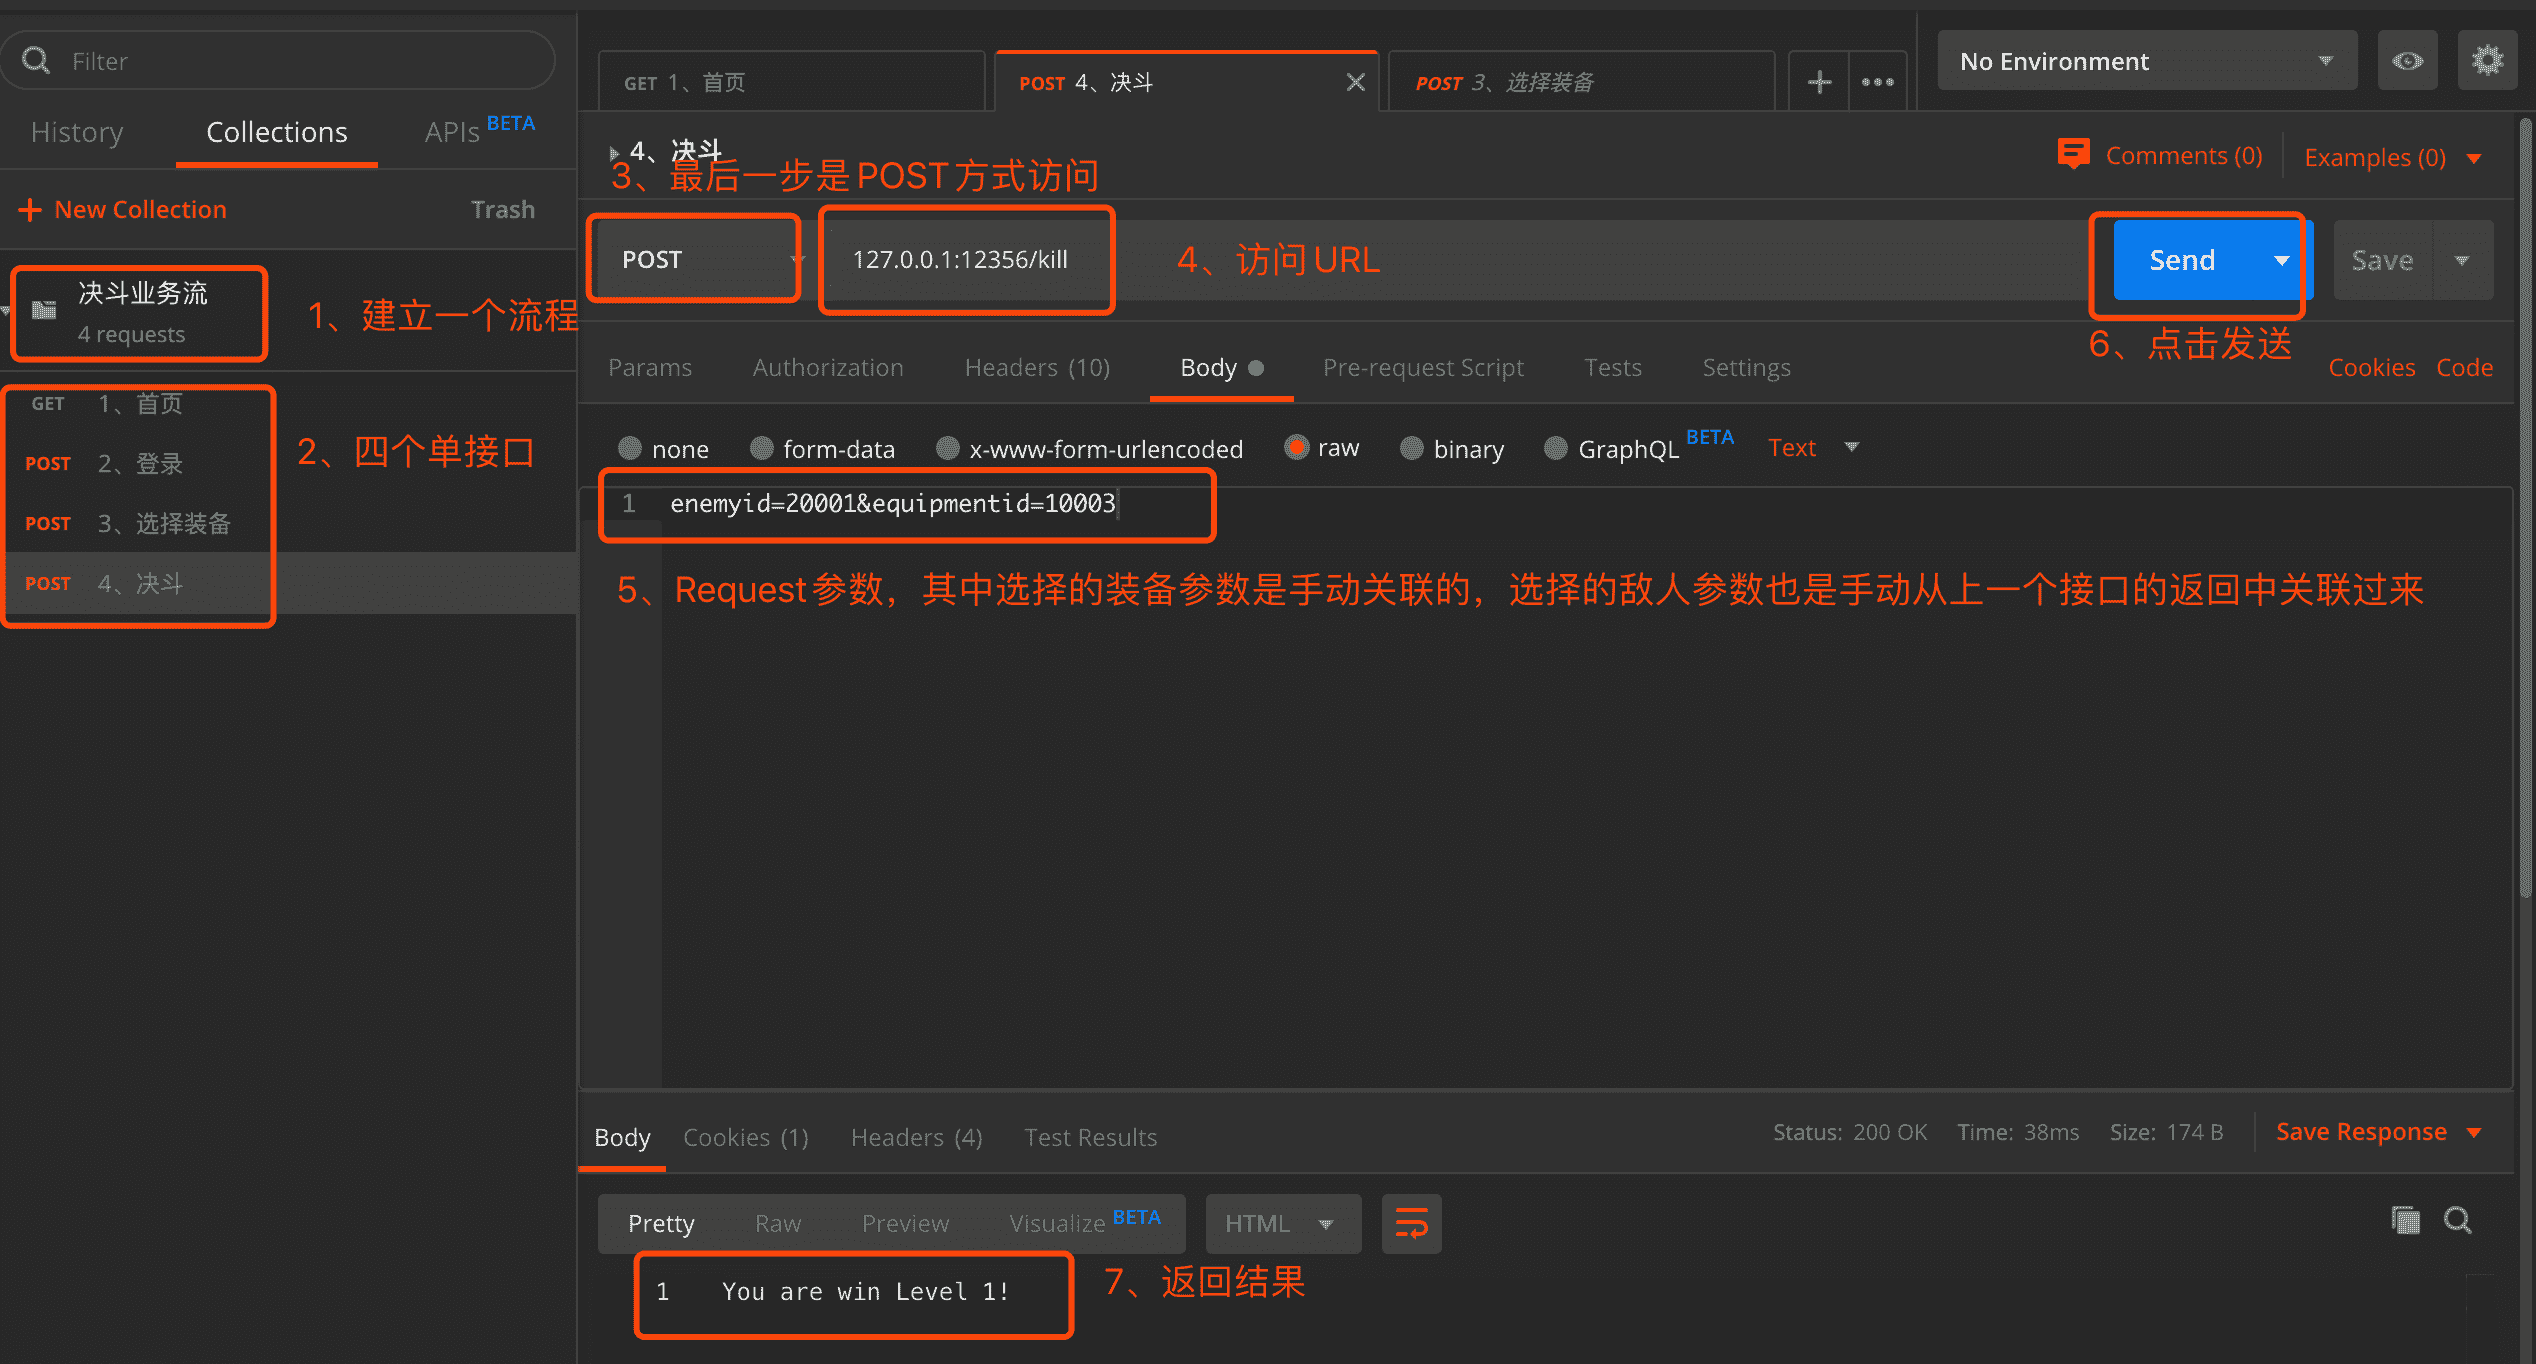Select binary body option
Image resolution: width=2536 pixels, height=1364 pixels.
[1412, 448]
